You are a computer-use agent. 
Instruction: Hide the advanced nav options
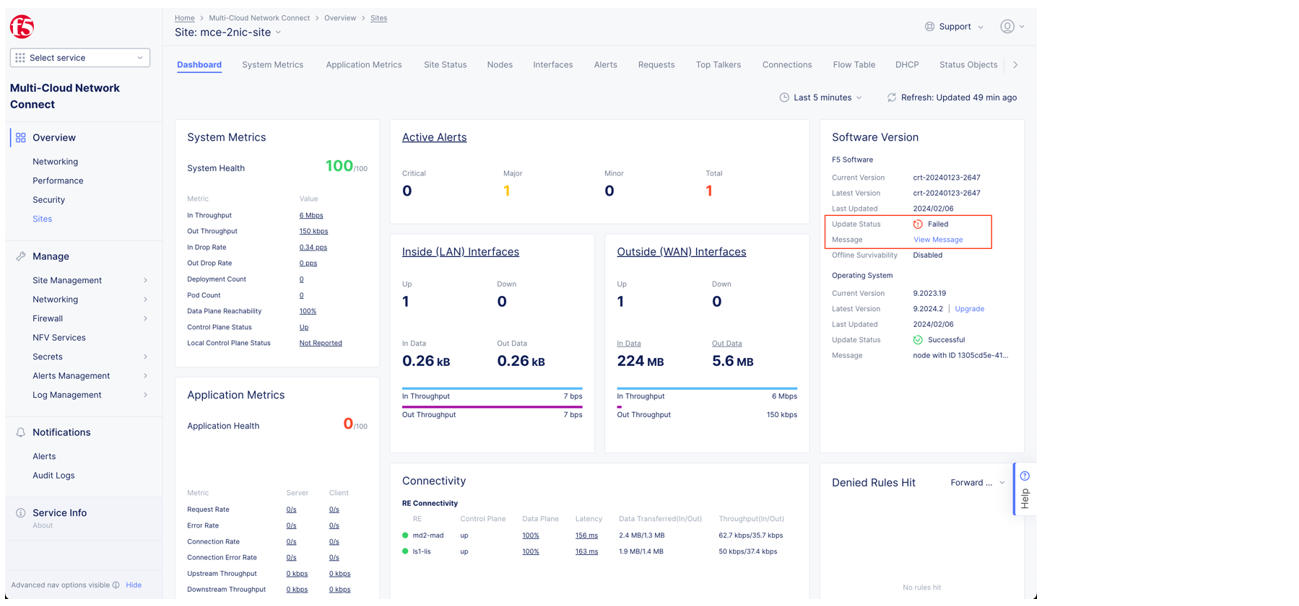click(x=134, y=584)
